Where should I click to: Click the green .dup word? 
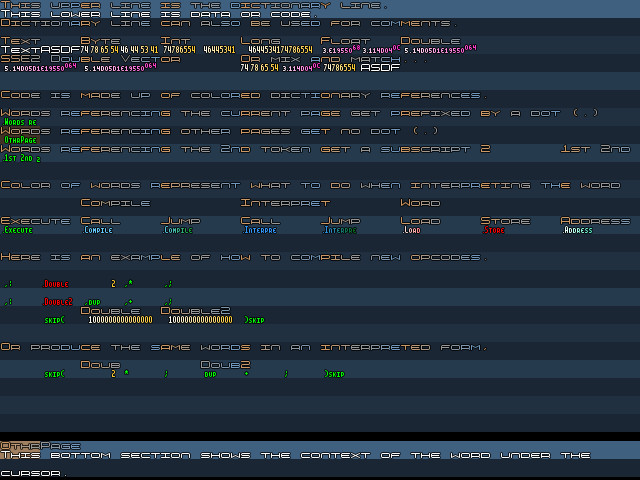click(92, 302)
